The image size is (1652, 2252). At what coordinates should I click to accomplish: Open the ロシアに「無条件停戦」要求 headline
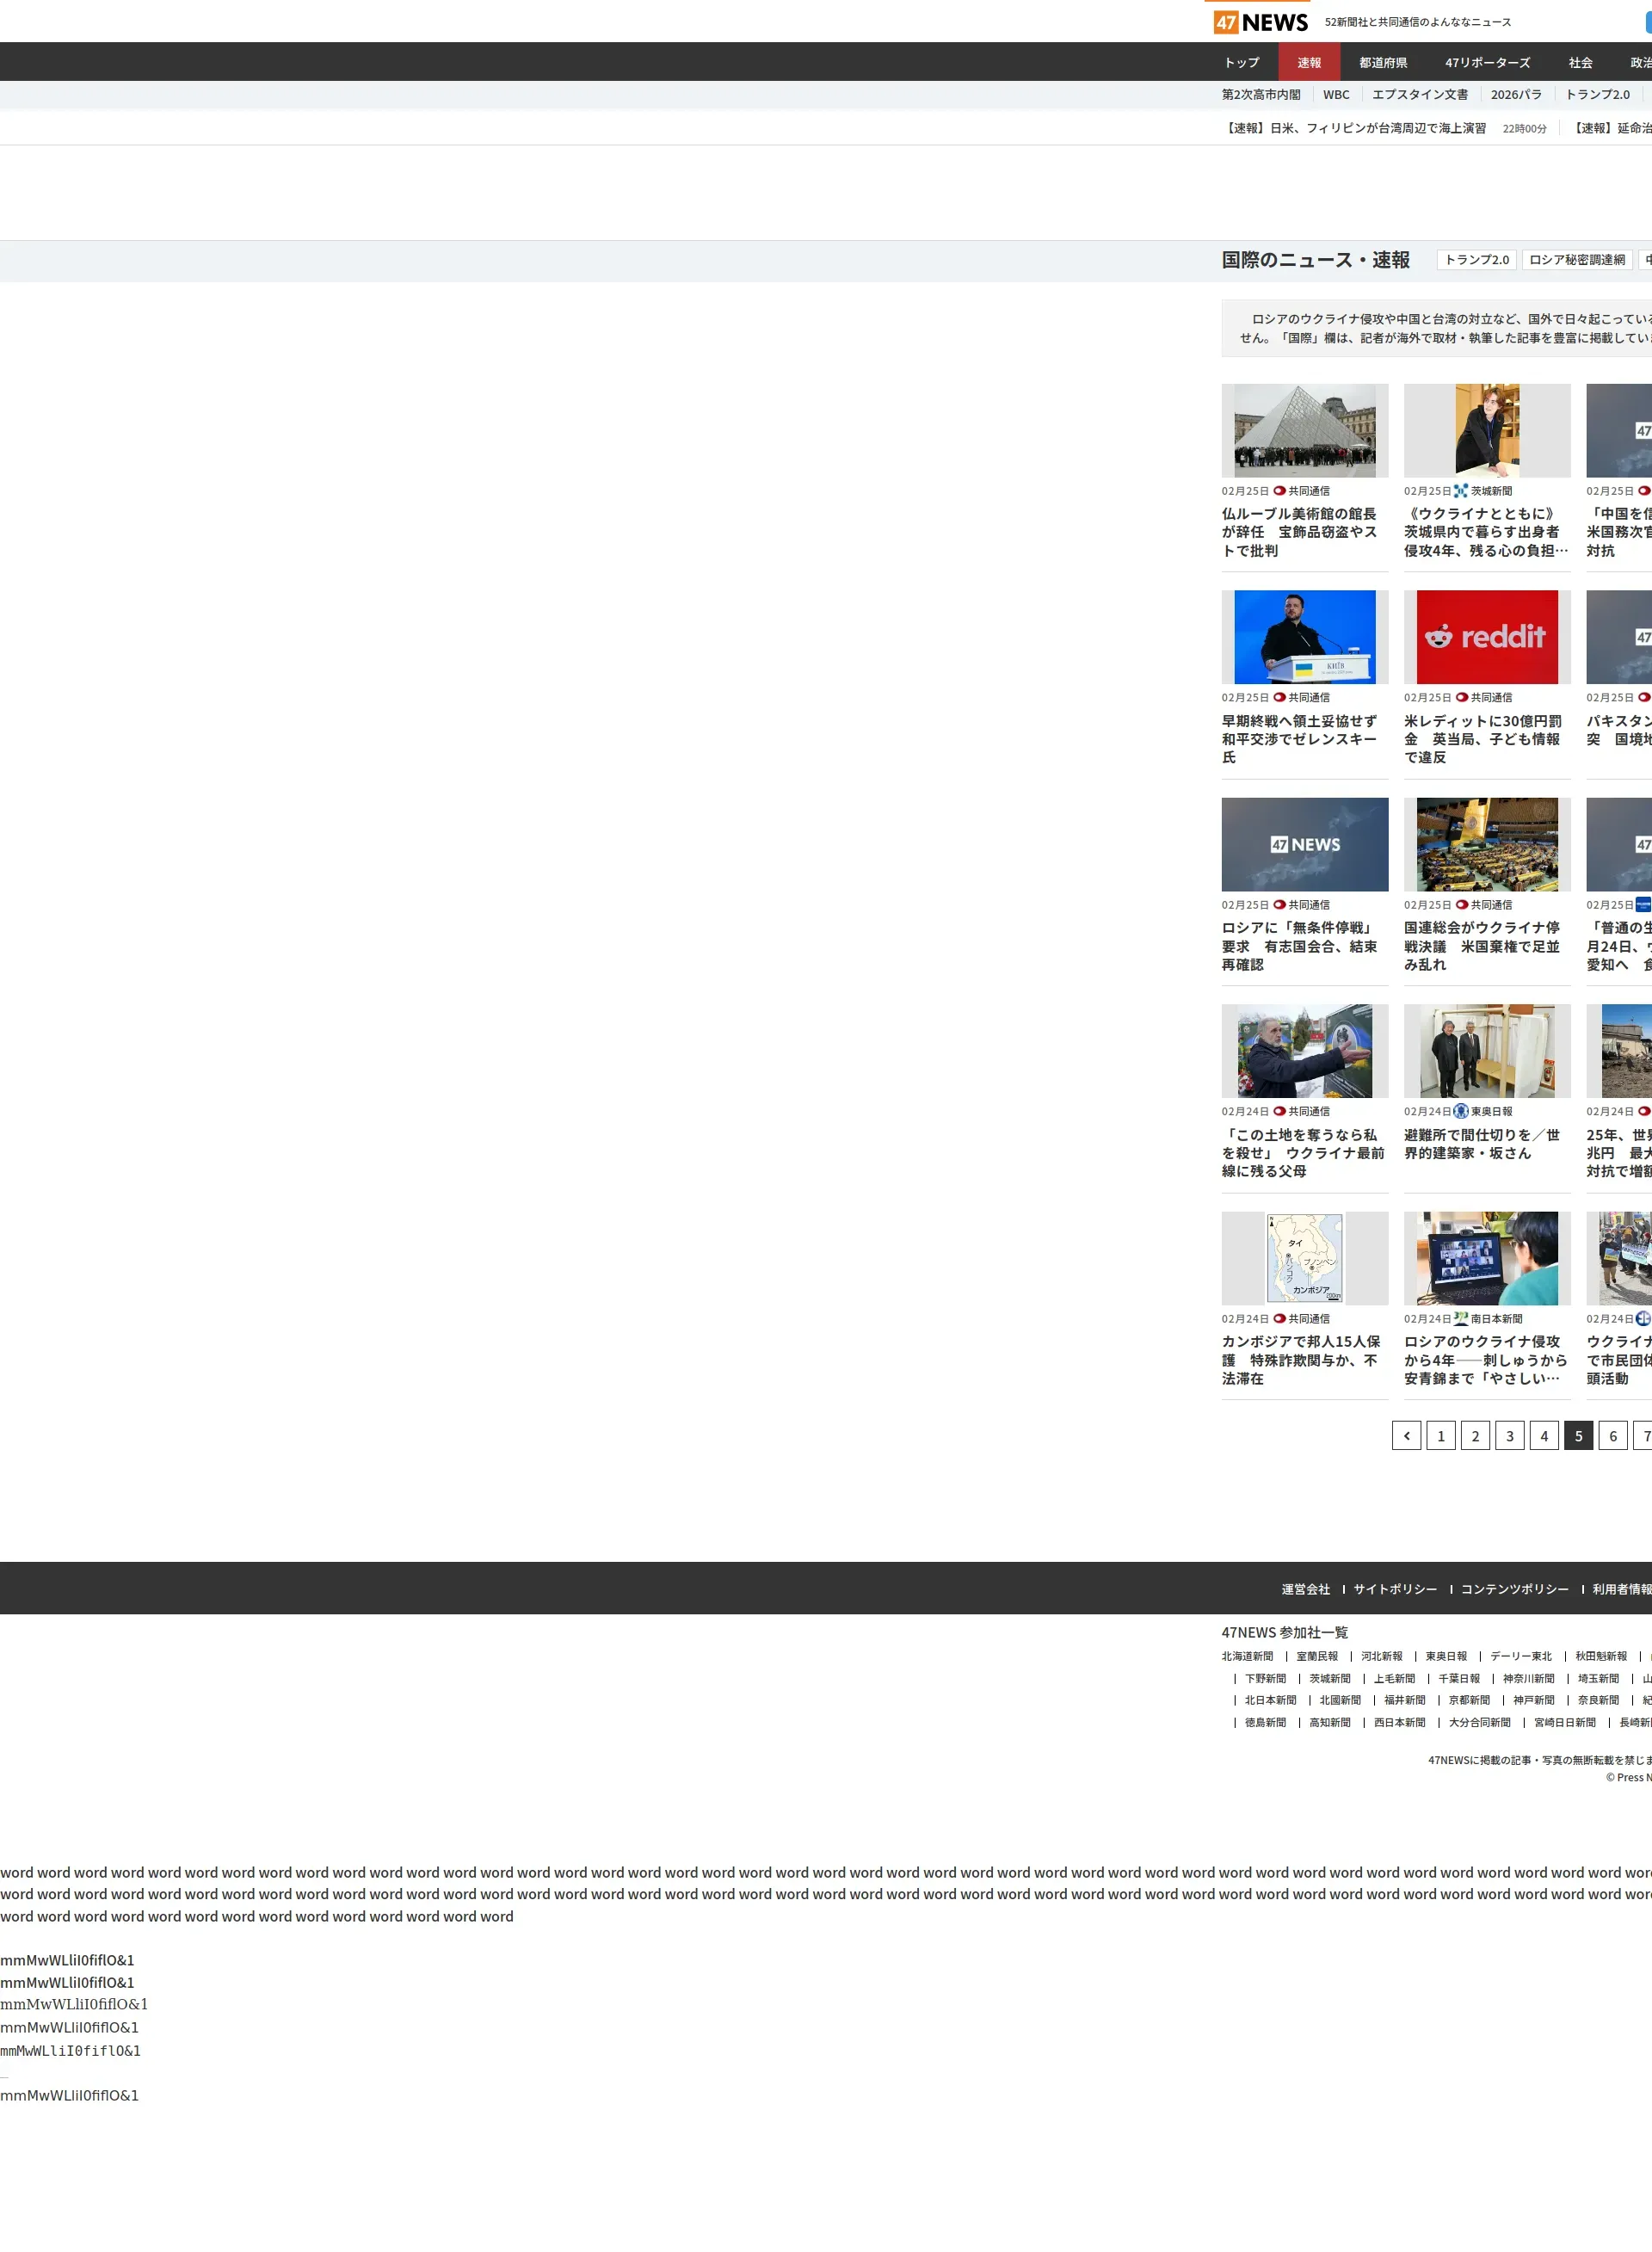click(1300, 946)
